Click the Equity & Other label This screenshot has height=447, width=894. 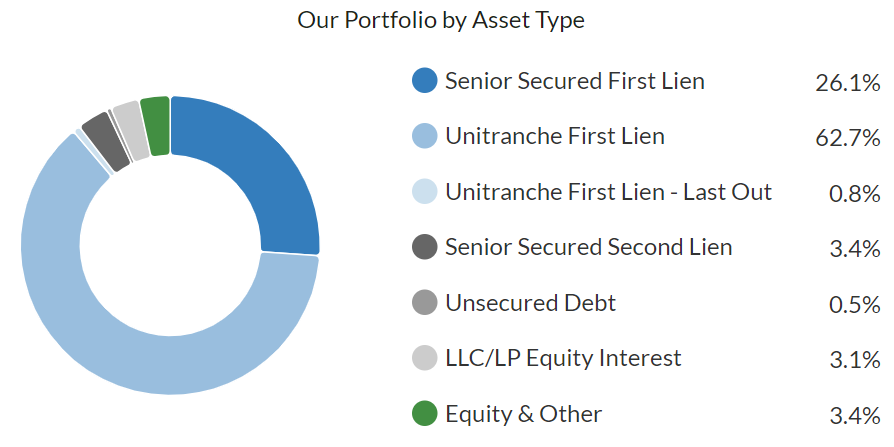point(524,413)
